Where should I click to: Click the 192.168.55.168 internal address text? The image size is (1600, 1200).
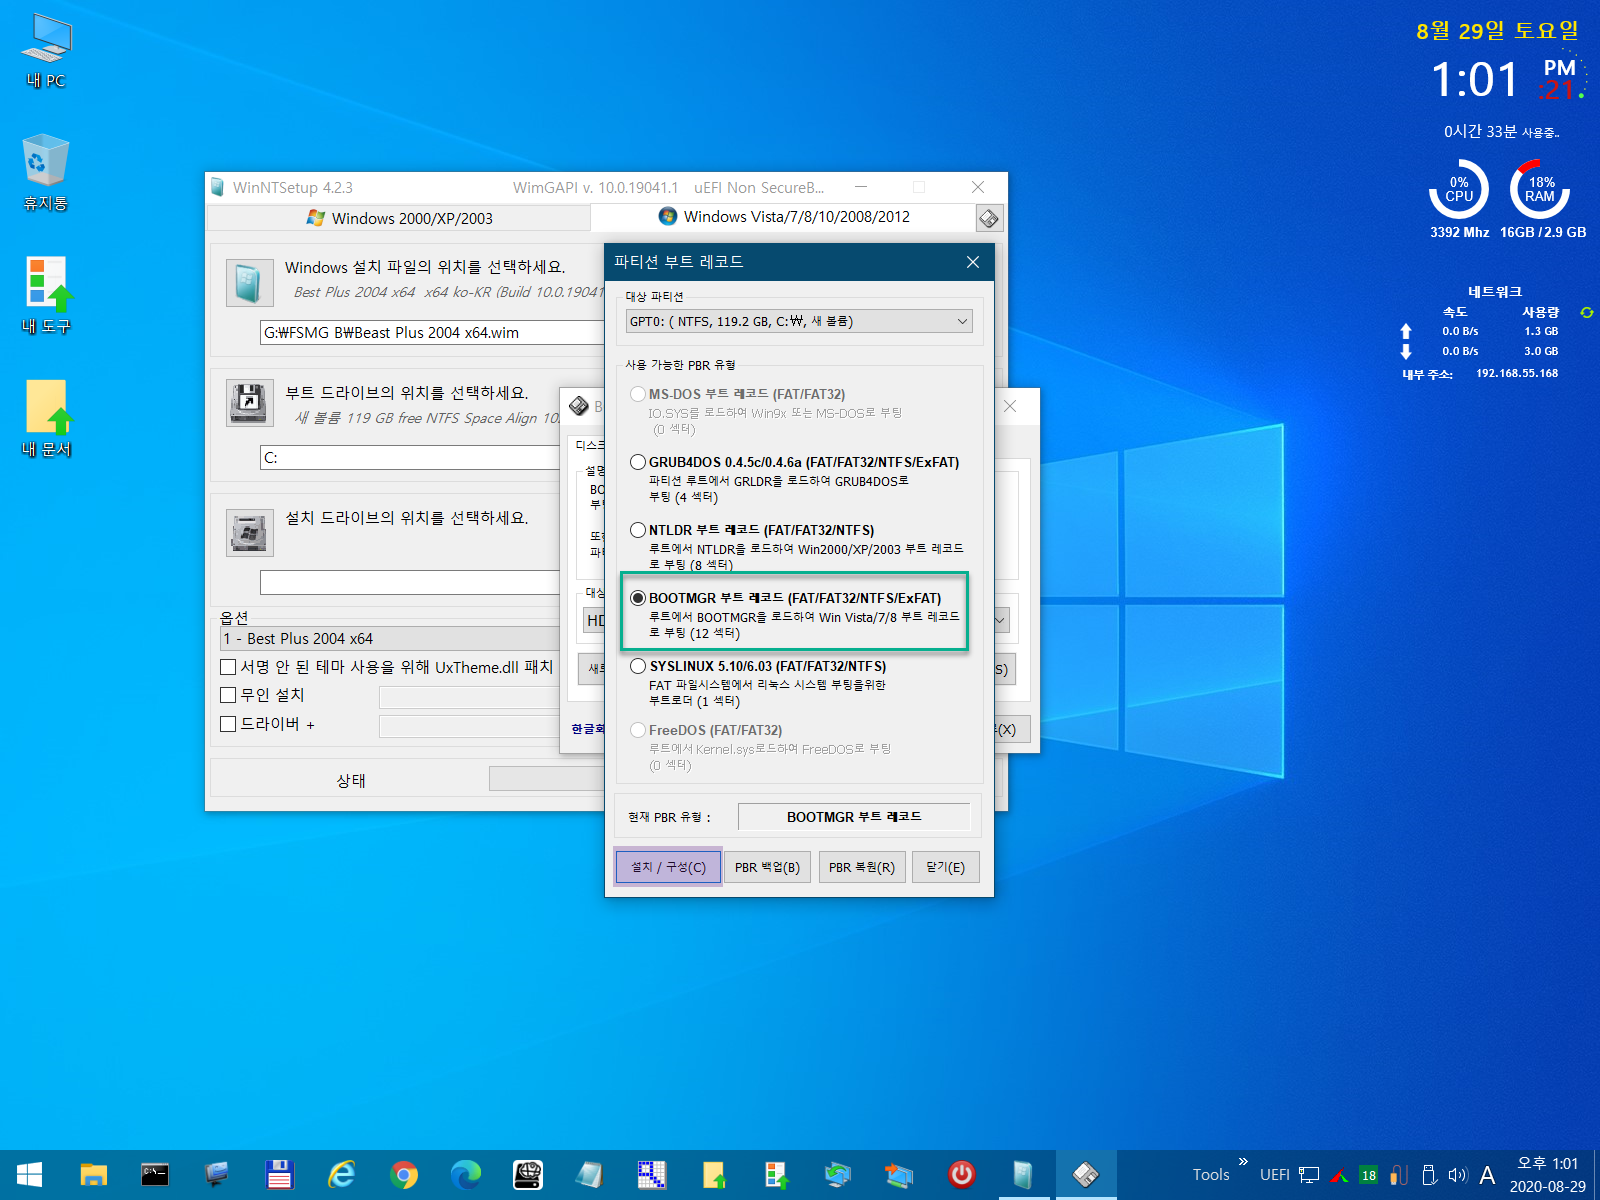[1517, 373]
